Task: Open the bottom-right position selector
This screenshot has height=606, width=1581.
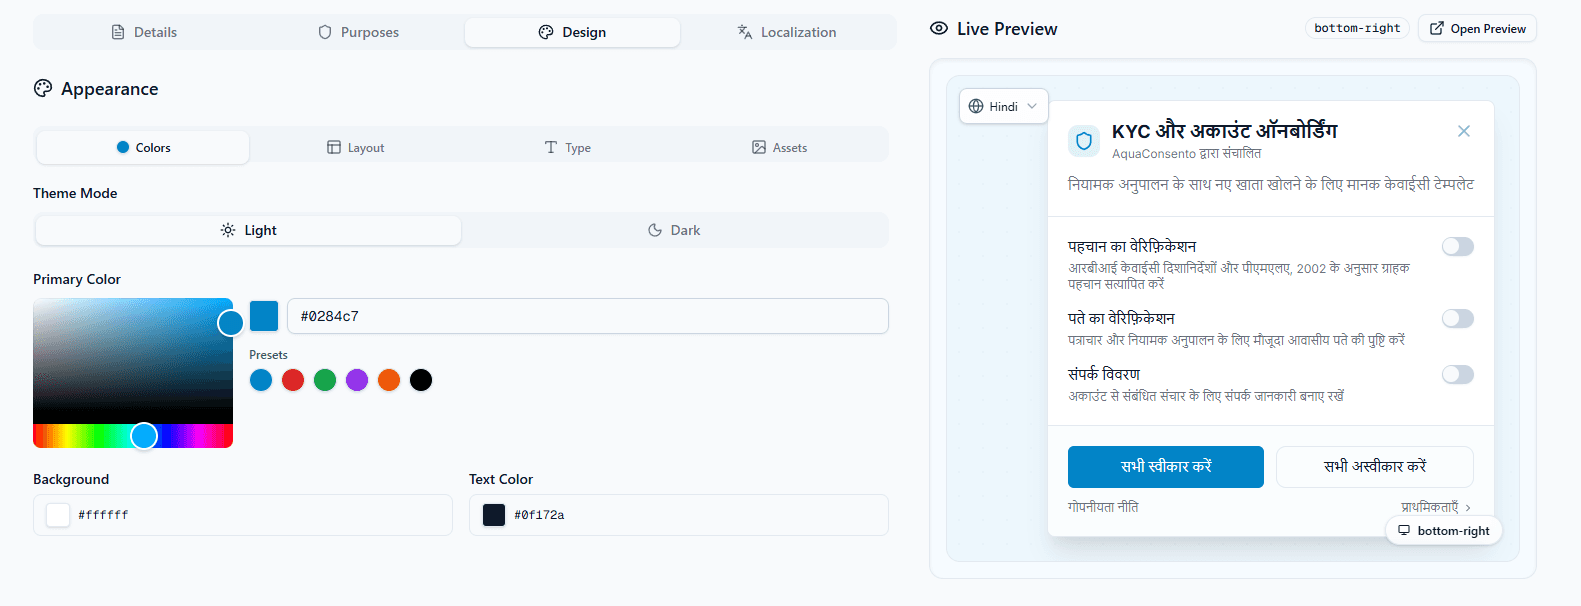Action: [1443, 531]
